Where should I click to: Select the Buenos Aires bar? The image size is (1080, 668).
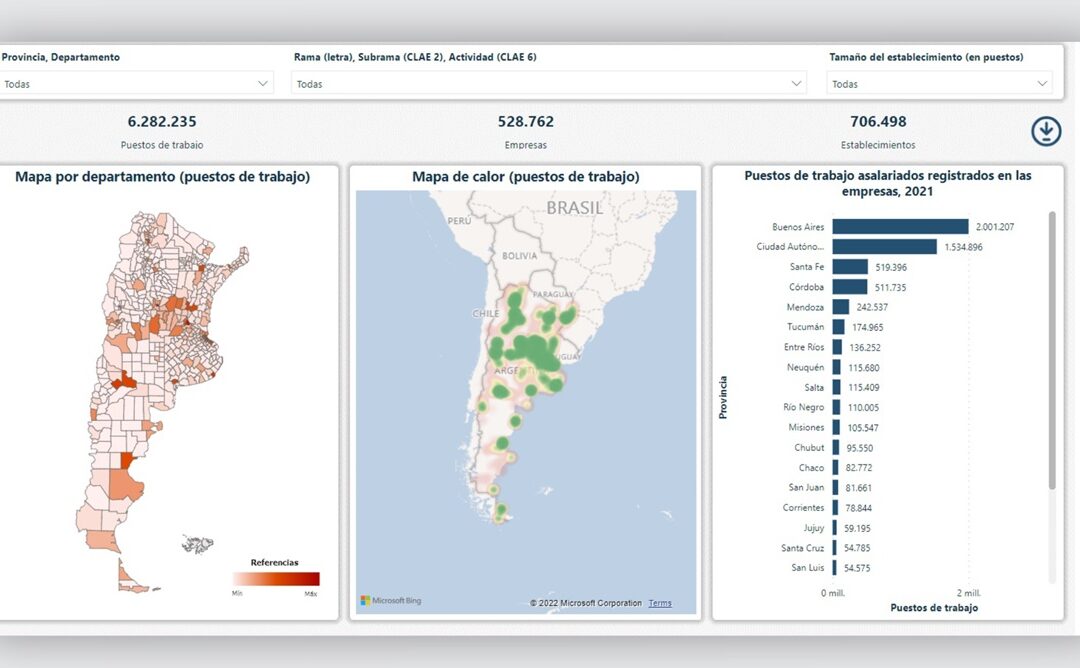click(900, 227)
